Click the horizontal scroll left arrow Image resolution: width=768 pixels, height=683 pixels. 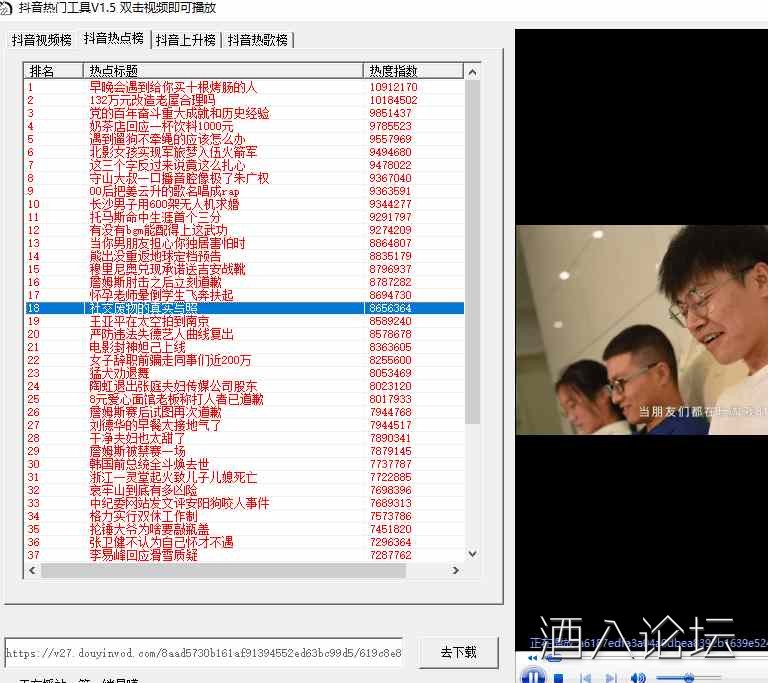click(x=32, y=570)
